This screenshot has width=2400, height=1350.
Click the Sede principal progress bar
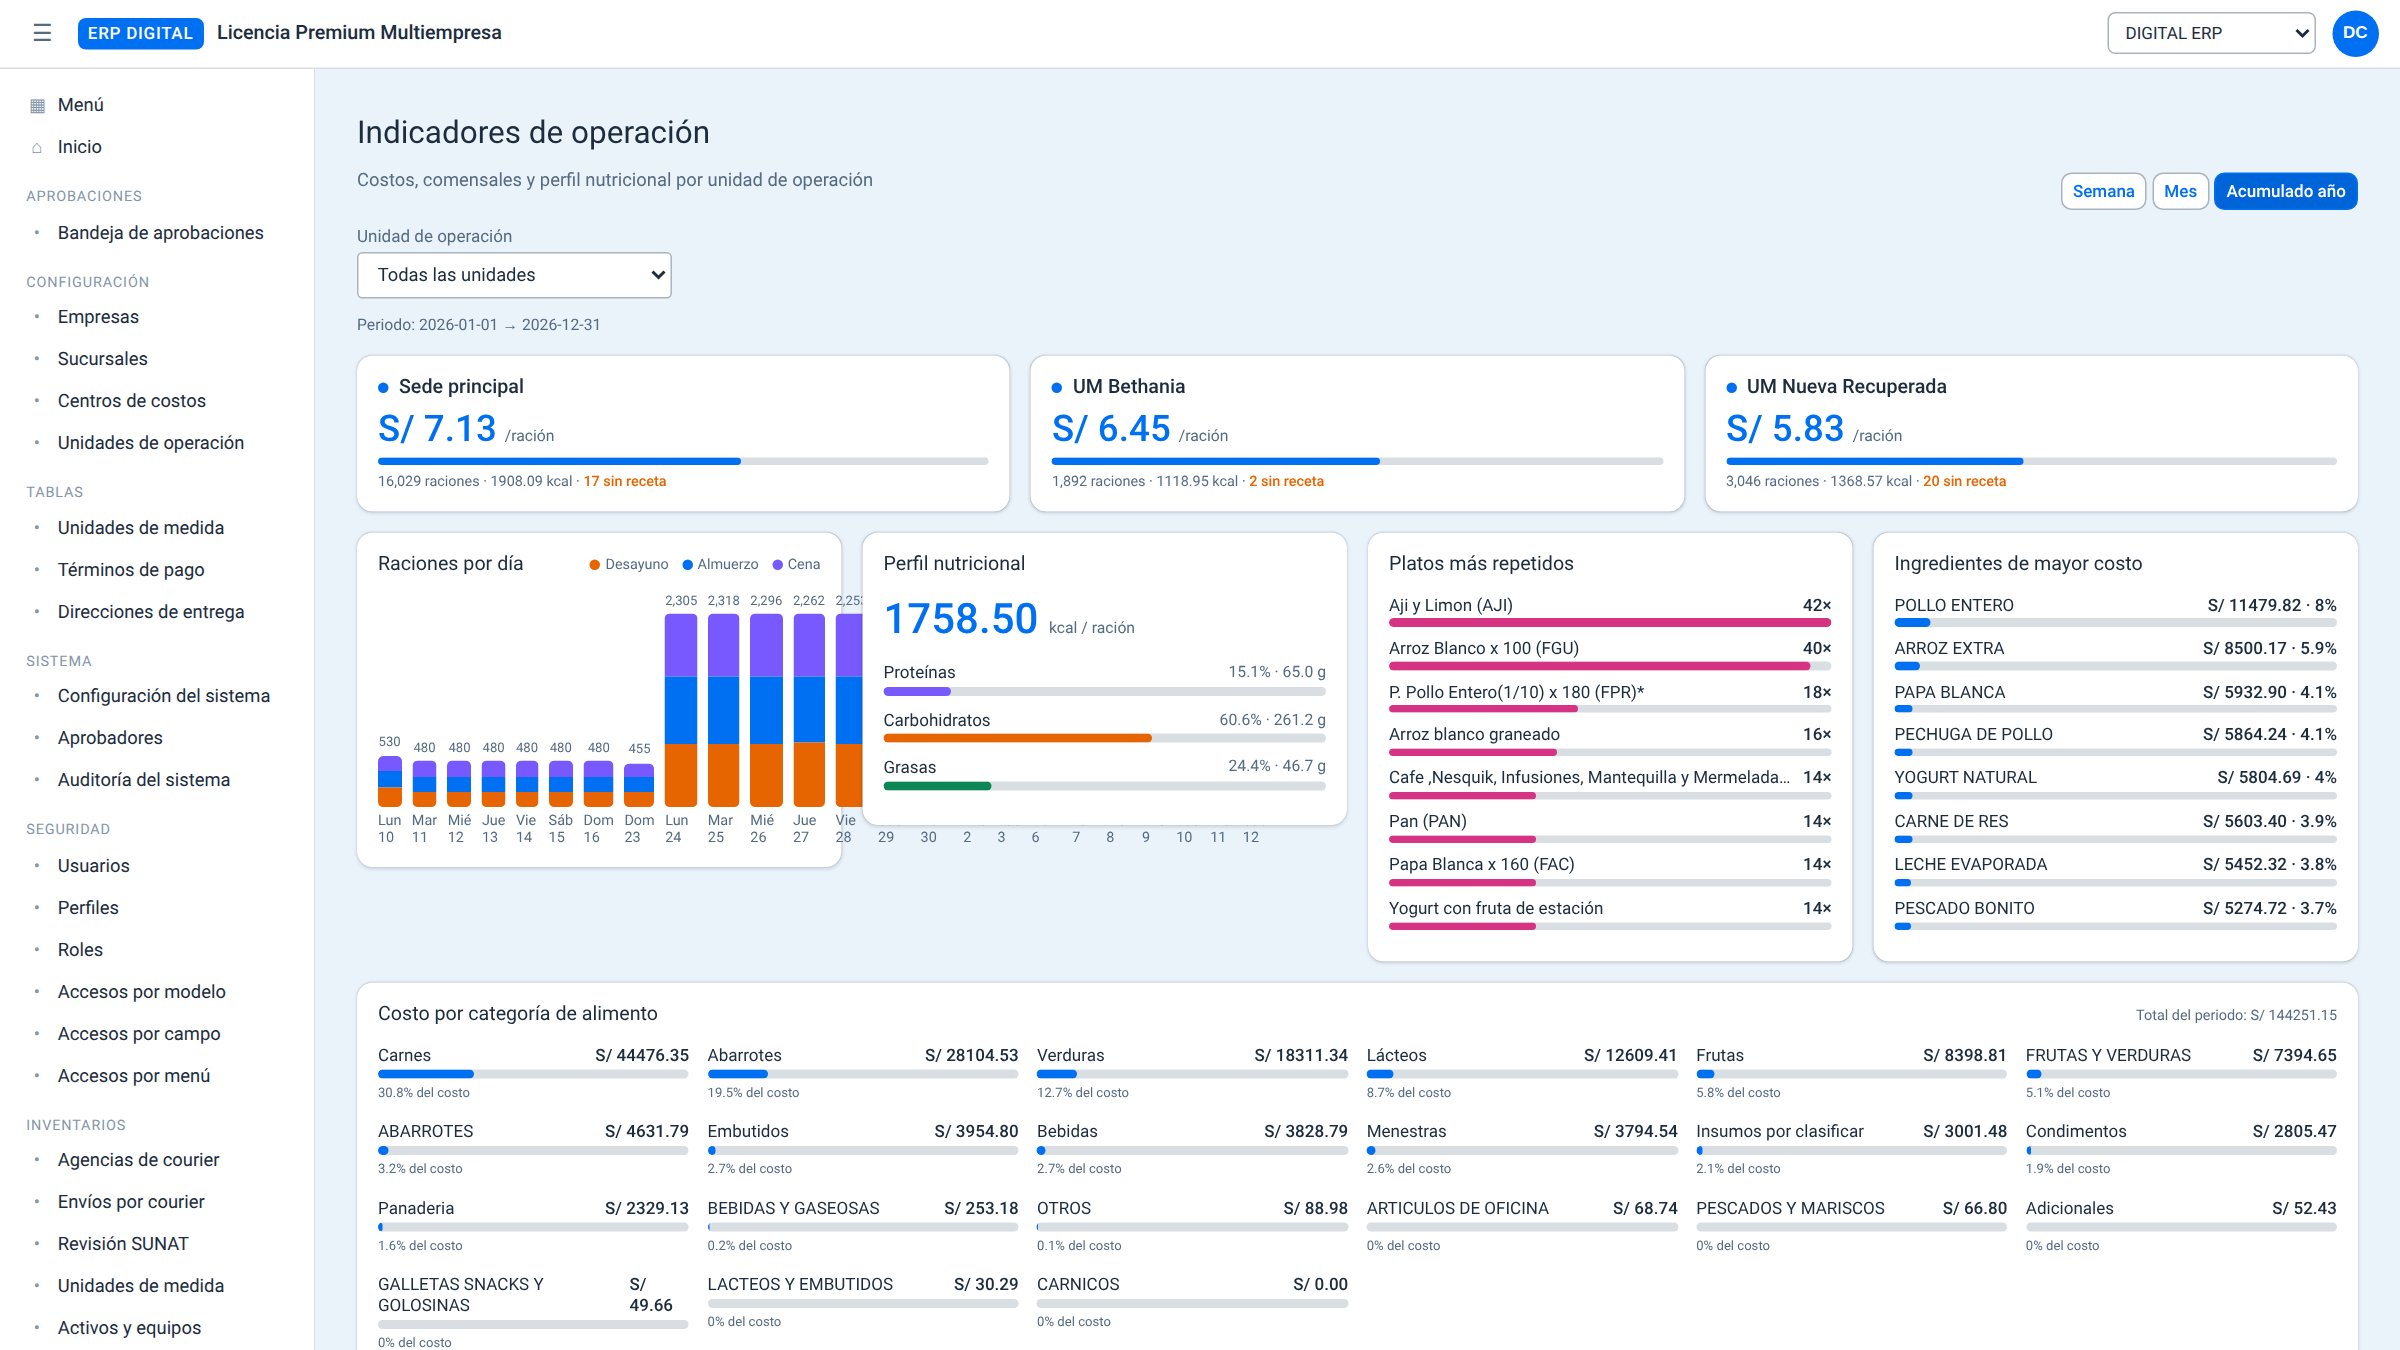[683, 461]
